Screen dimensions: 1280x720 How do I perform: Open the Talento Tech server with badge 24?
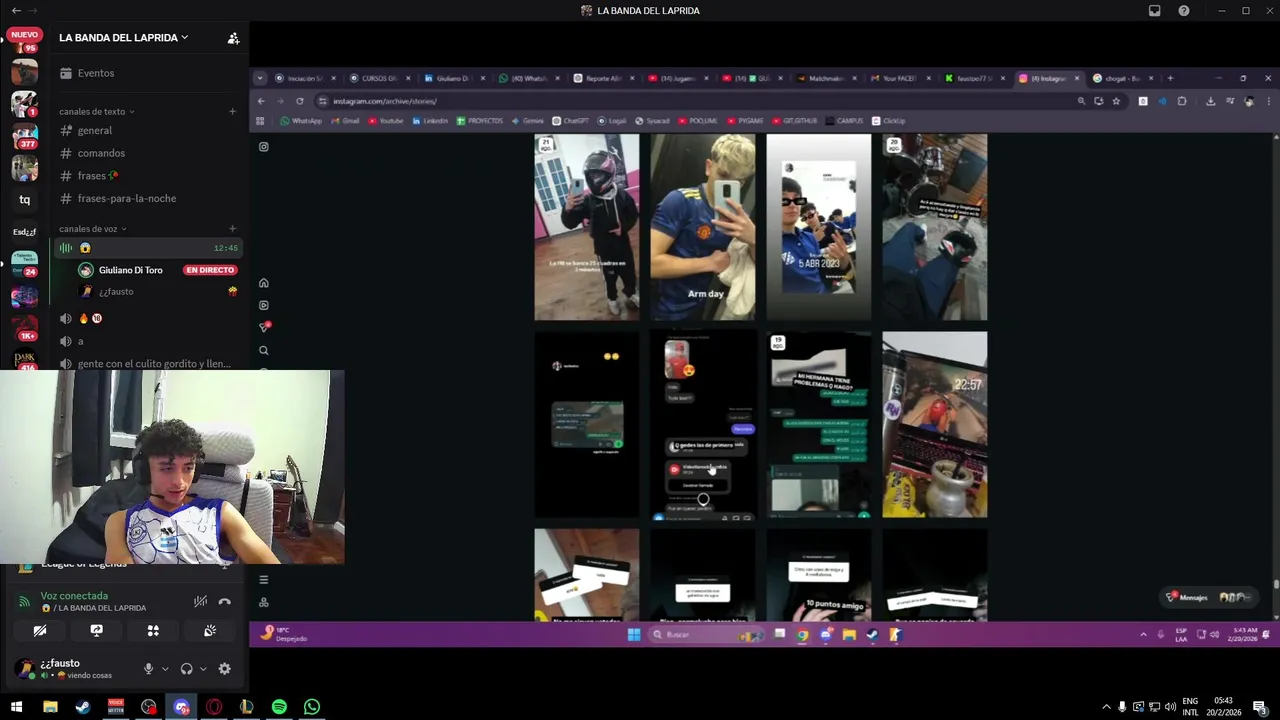coord(24,264)
